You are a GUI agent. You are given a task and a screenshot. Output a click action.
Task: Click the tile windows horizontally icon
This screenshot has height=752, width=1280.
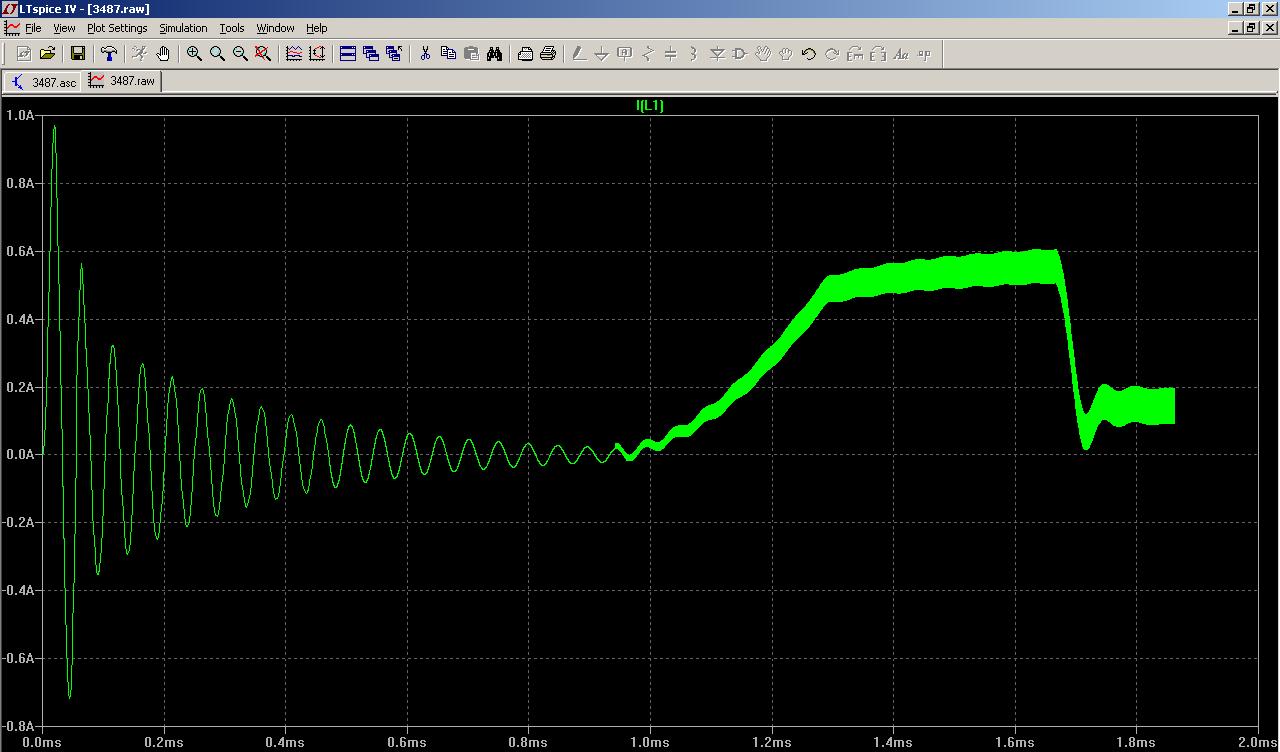(348, 54)
